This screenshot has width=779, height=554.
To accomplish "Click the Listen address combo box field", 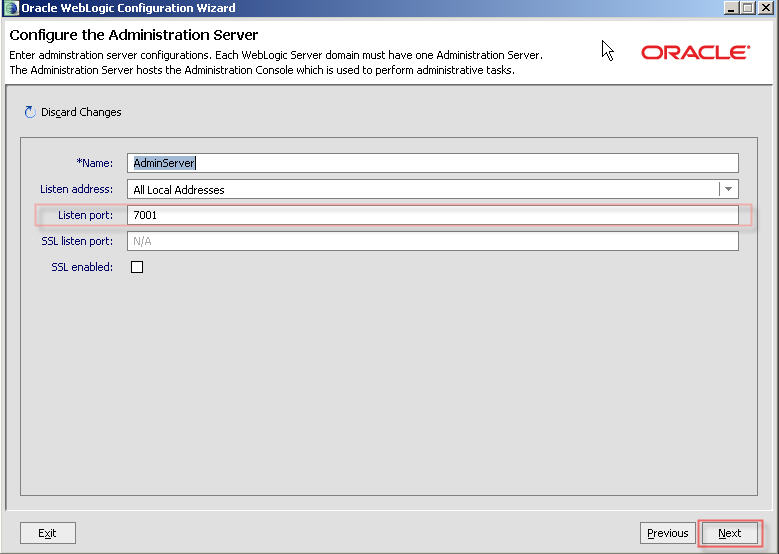I will click(x=433, y=189).
